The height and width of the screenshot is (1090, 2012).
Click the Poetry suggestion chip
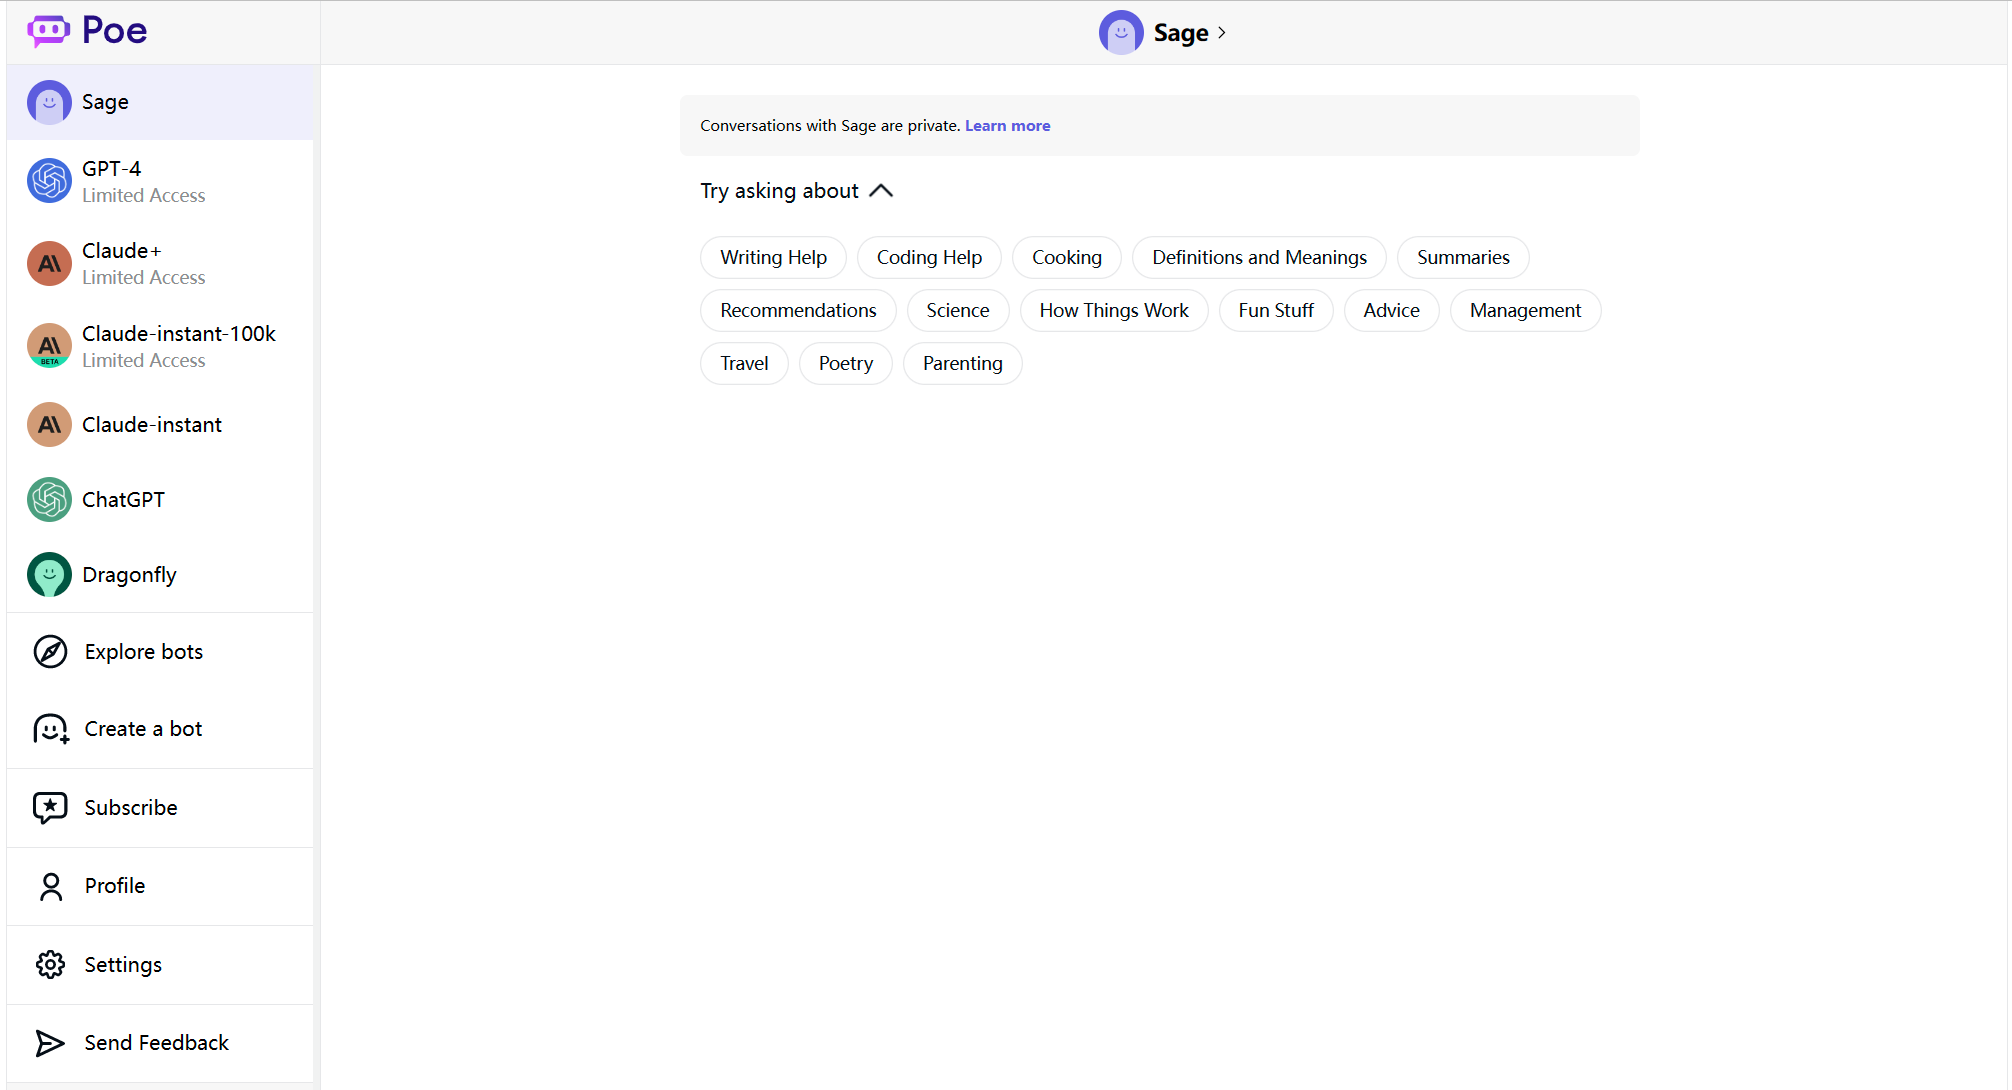pyautogui.click(x=845, y=364)
